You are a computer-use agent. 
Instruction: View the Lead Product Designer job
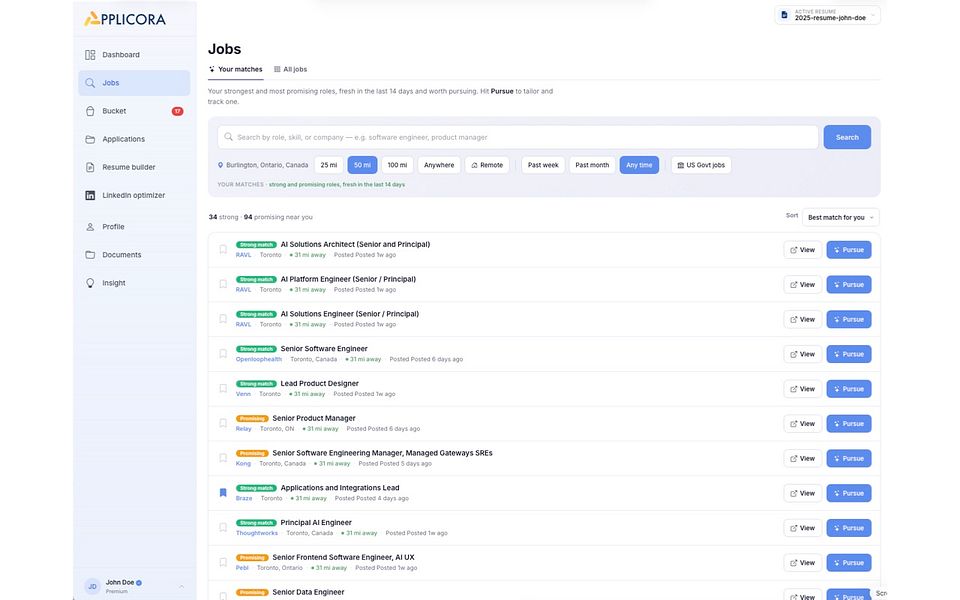click(803, 389)
